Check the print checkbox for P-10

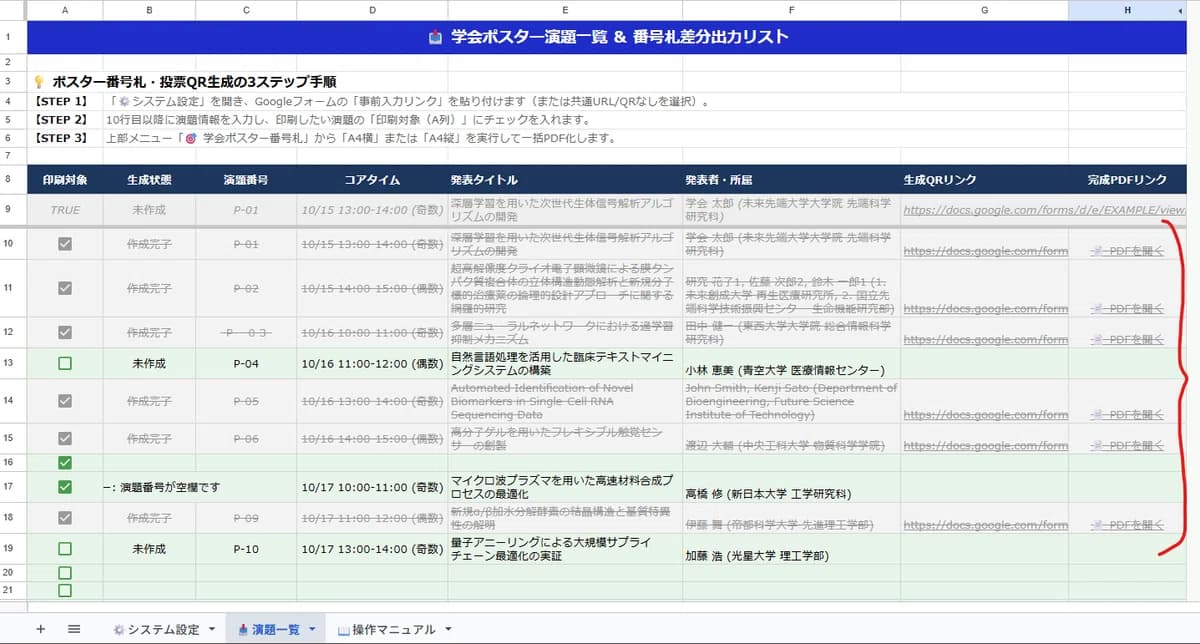[x=65, y=549]
